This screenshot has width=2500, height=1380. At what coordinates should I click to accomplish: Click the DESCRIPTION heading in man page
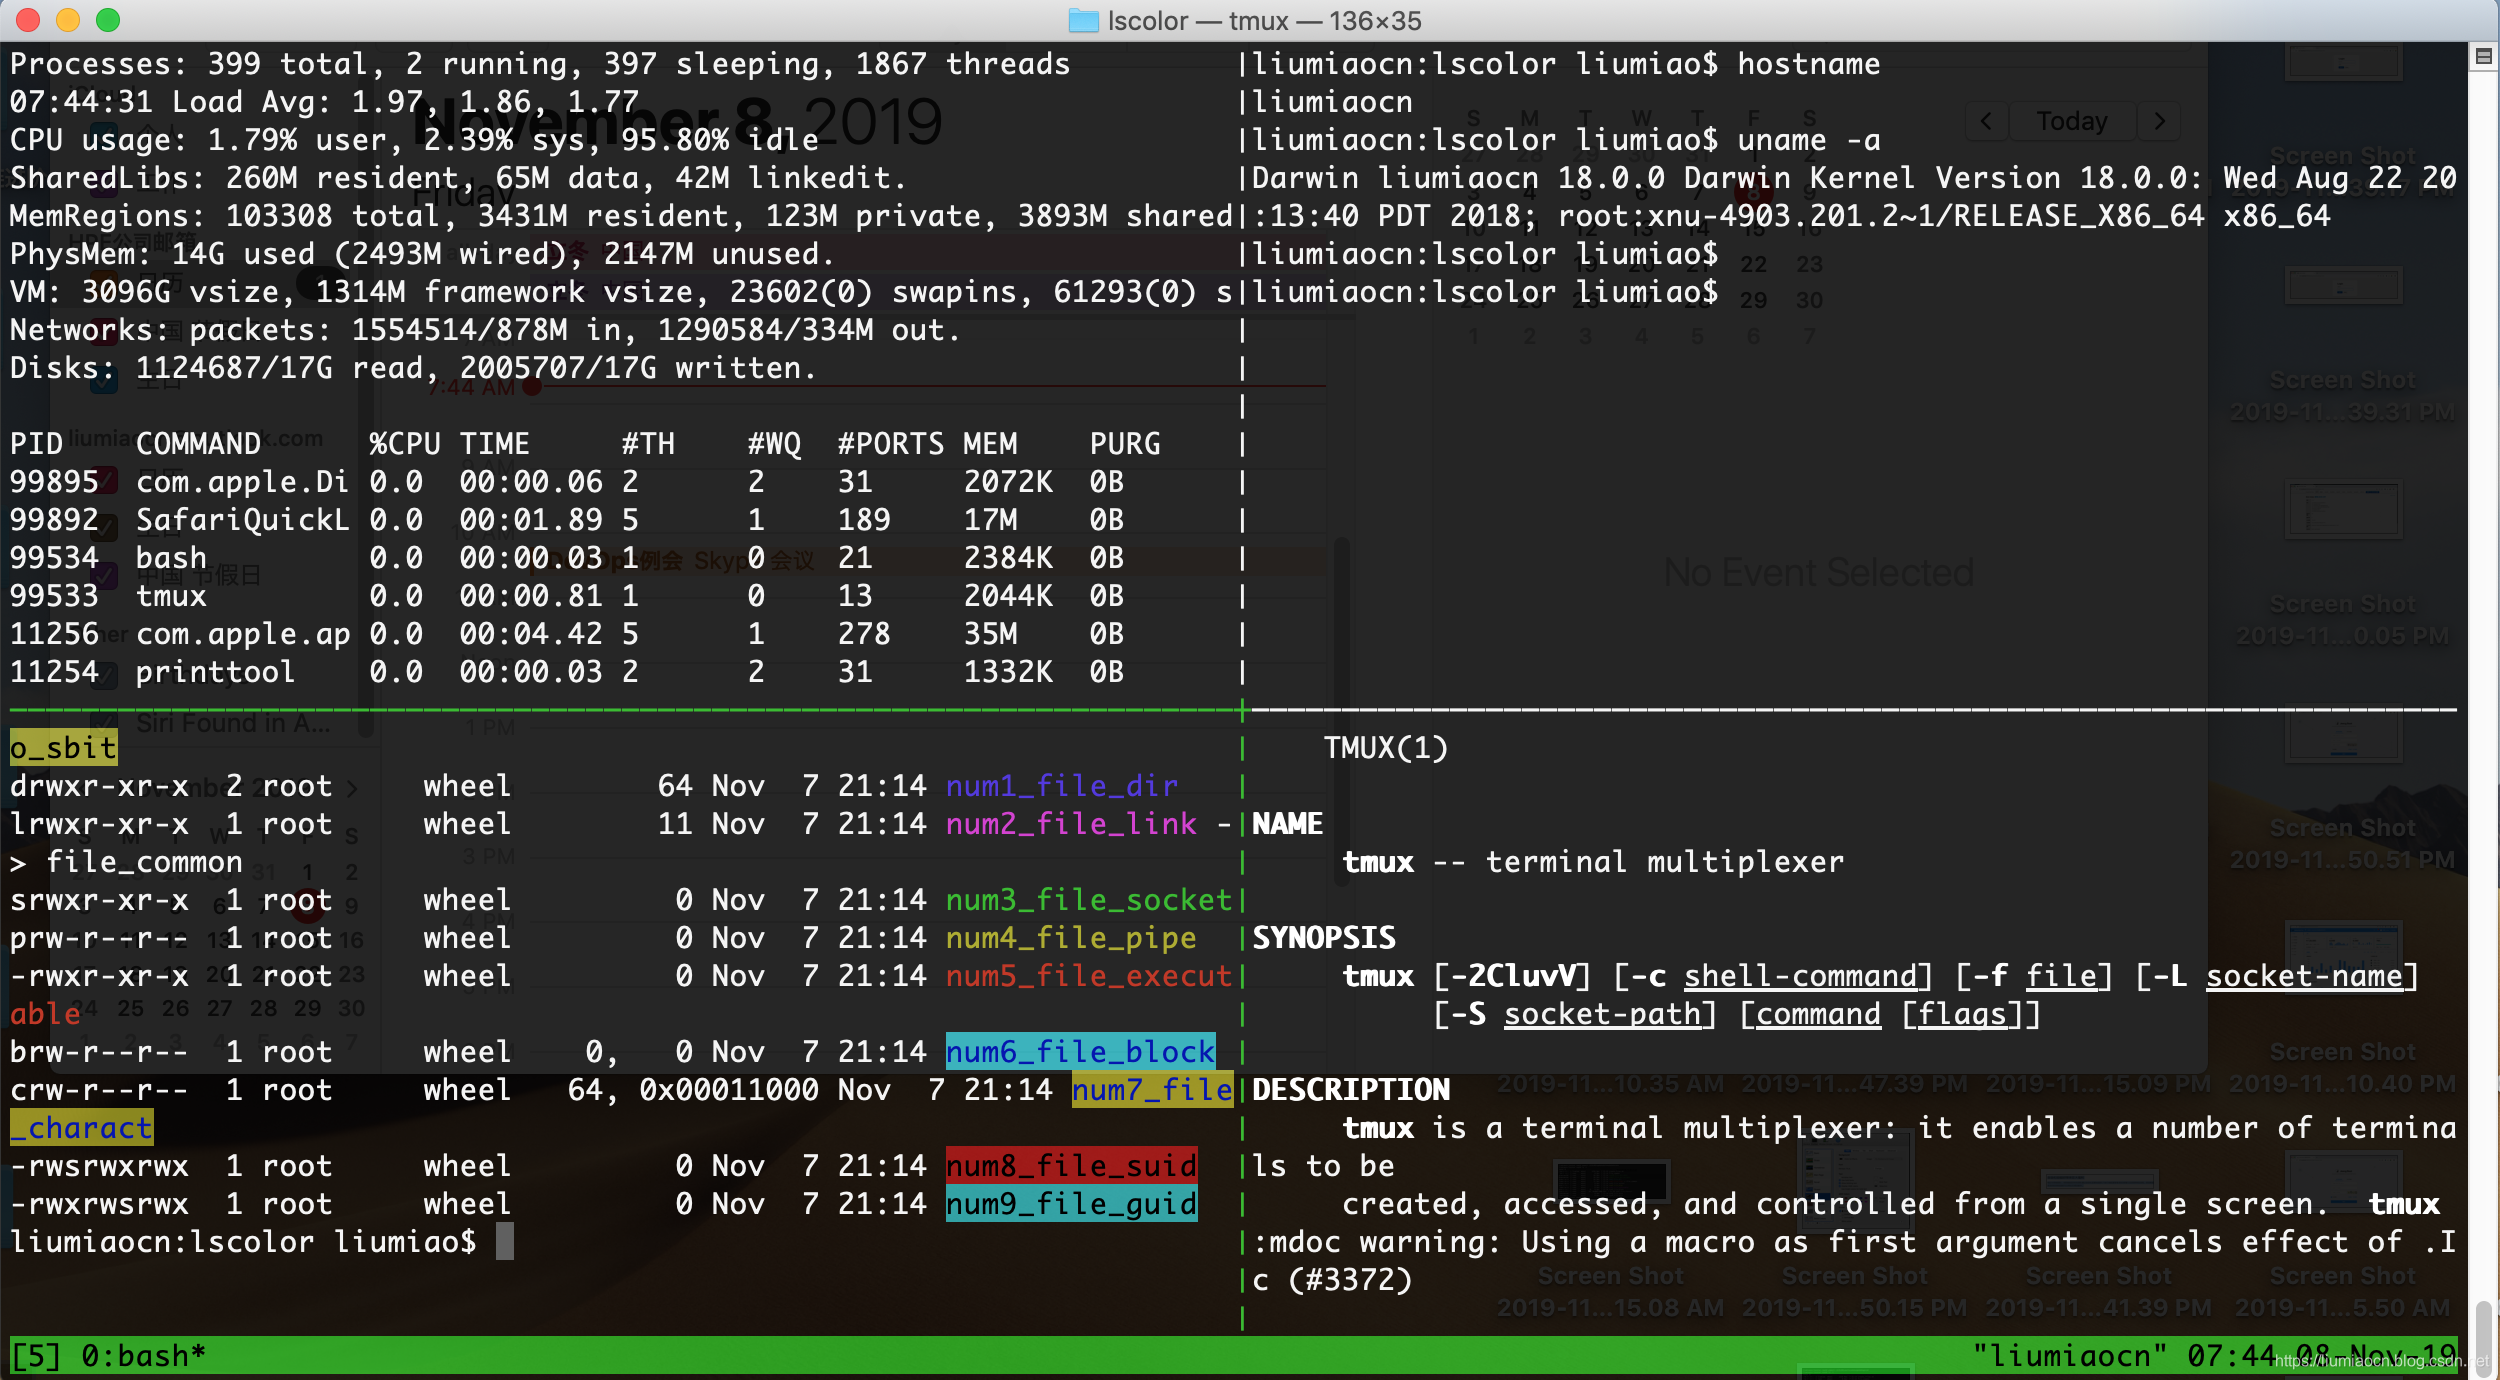pos(1351,1090)
